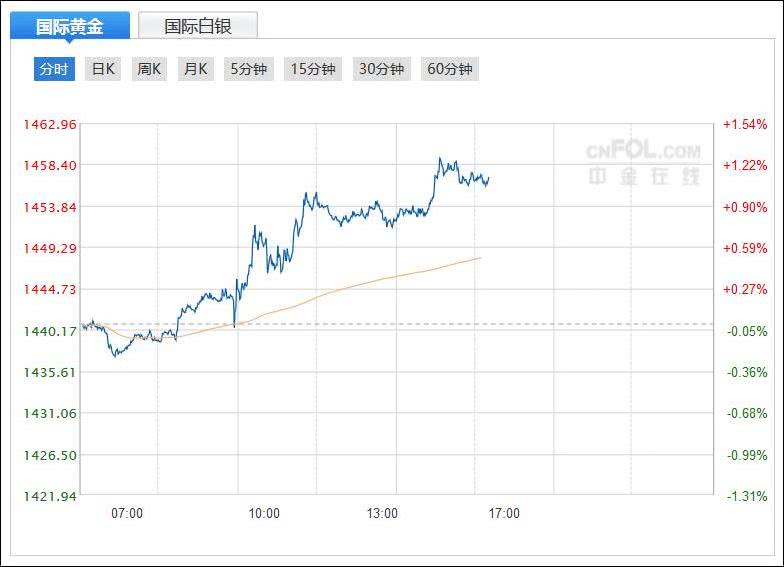Screen dimensions: 784x567
Task: Select the 分时 chart view
Action: coord(54,69)
